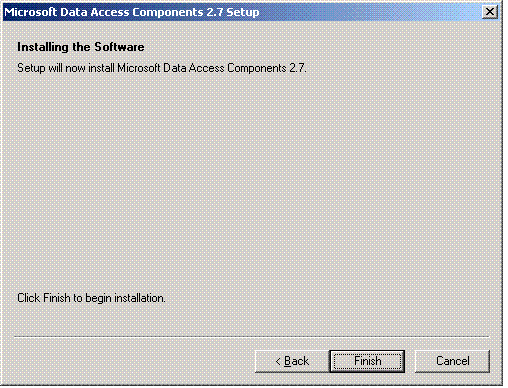
Task: Start installing Data Access Components with Finish
Action: pyautogui.click(x=367, y=361)
